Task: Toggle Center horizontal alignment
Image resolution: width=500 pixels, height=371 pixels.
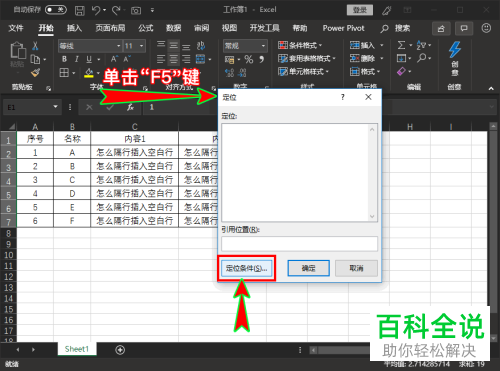Action: click(173, 59)
